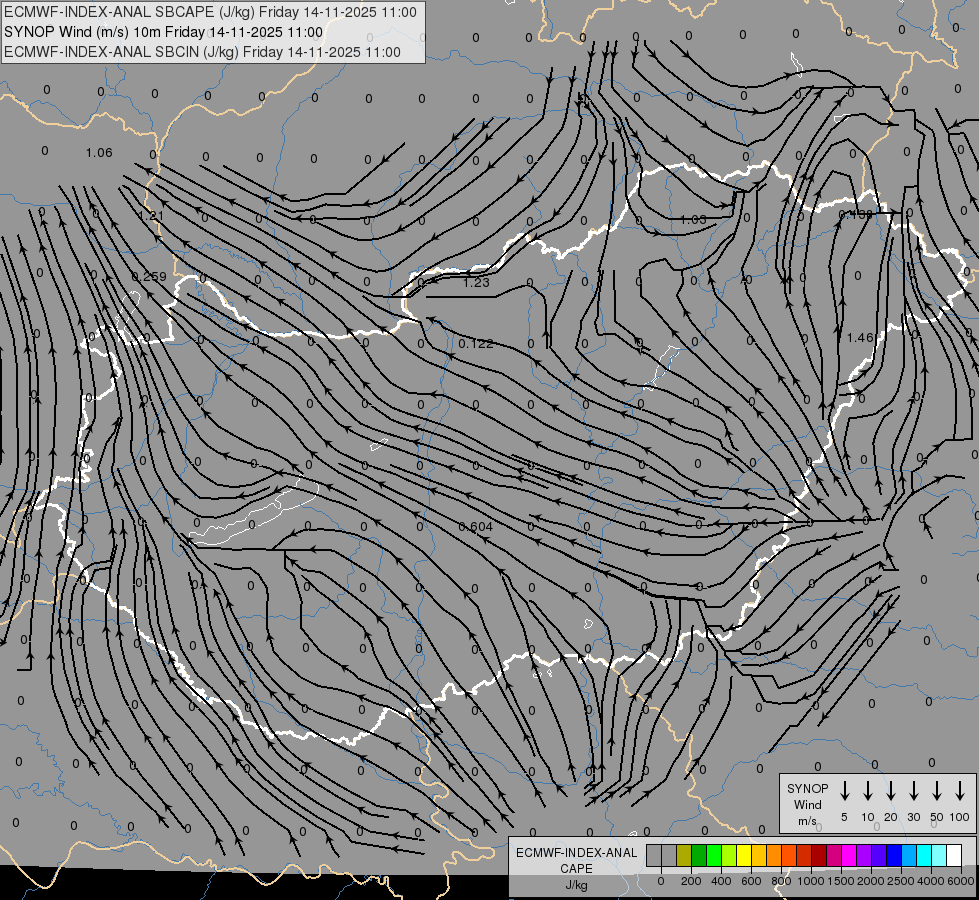Click the 1.05 value on the map
Viewport: 979px width, 900px height.
click(x=693, y=219)
